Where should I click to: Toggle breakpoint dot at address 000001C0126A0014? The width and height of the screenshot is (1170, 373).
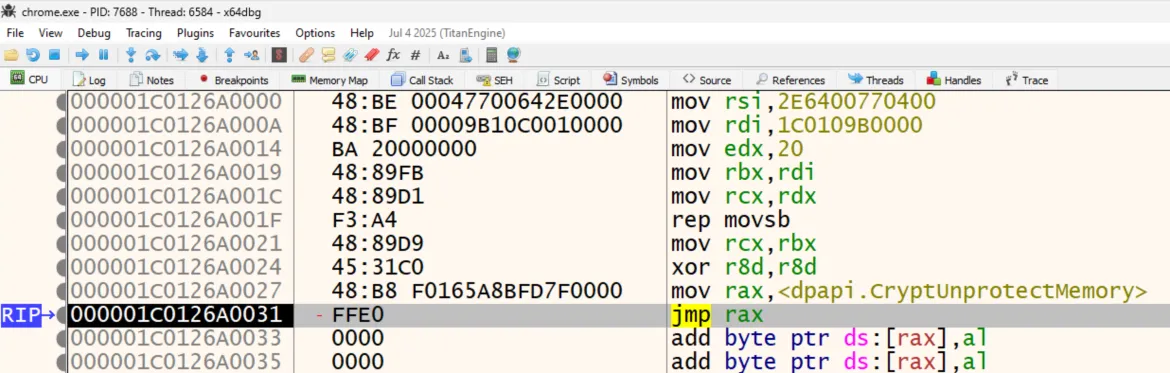coord(61,148)
